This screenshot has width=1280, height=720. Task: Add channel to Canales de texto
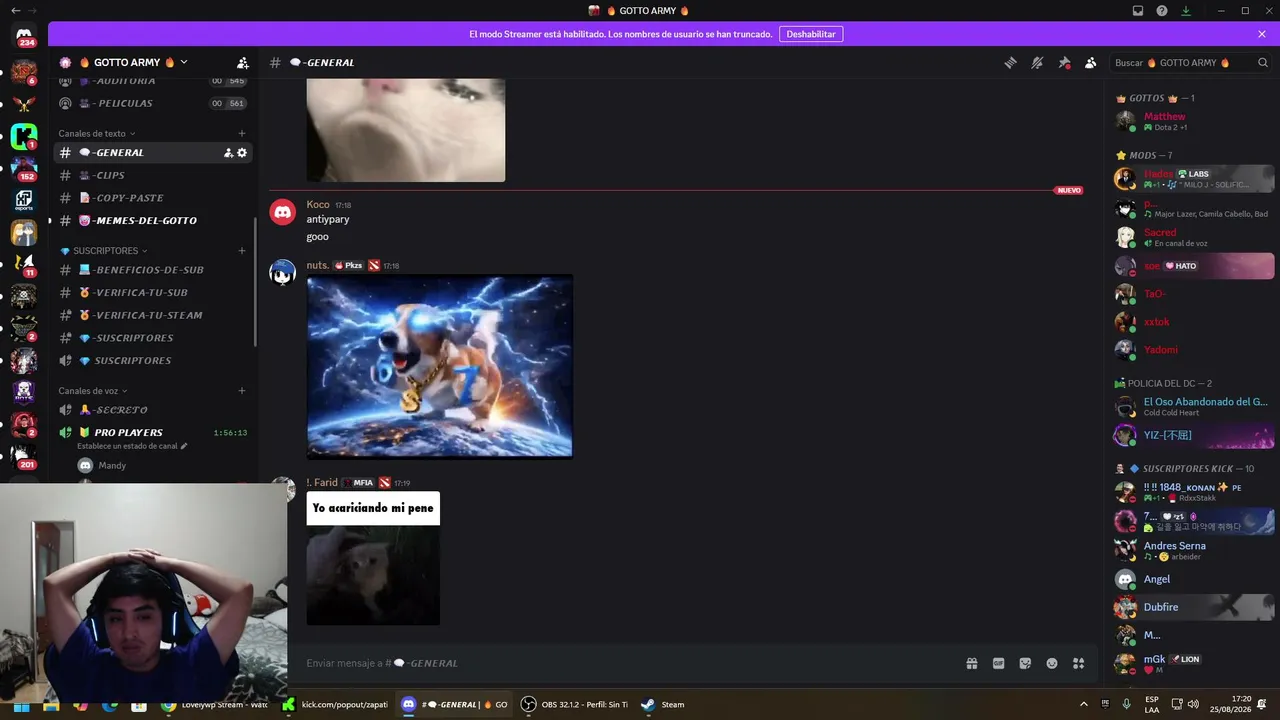242,133
